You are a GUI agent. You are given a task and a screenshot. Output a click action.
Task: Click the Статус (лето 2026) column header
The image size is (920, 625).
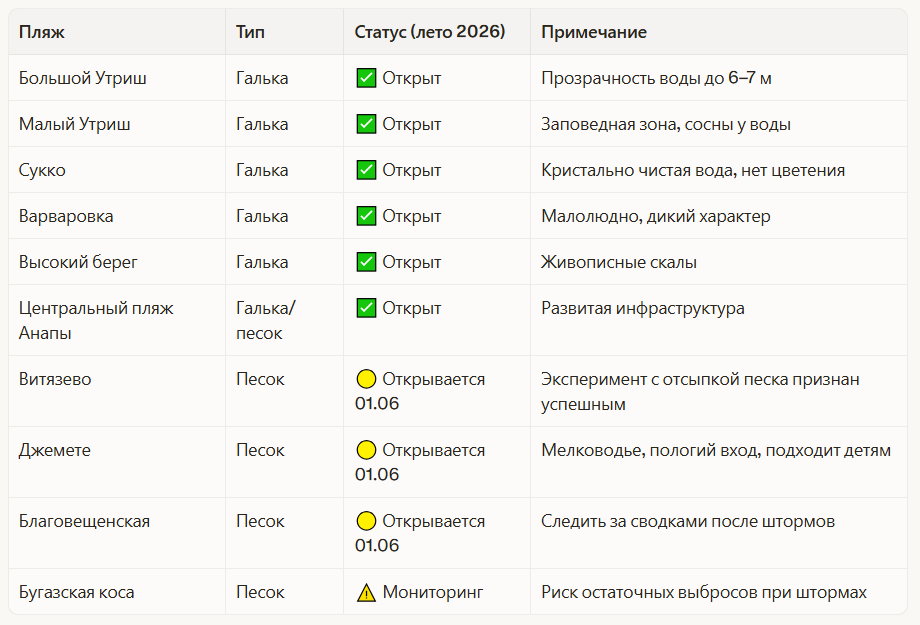coord(429,32)
